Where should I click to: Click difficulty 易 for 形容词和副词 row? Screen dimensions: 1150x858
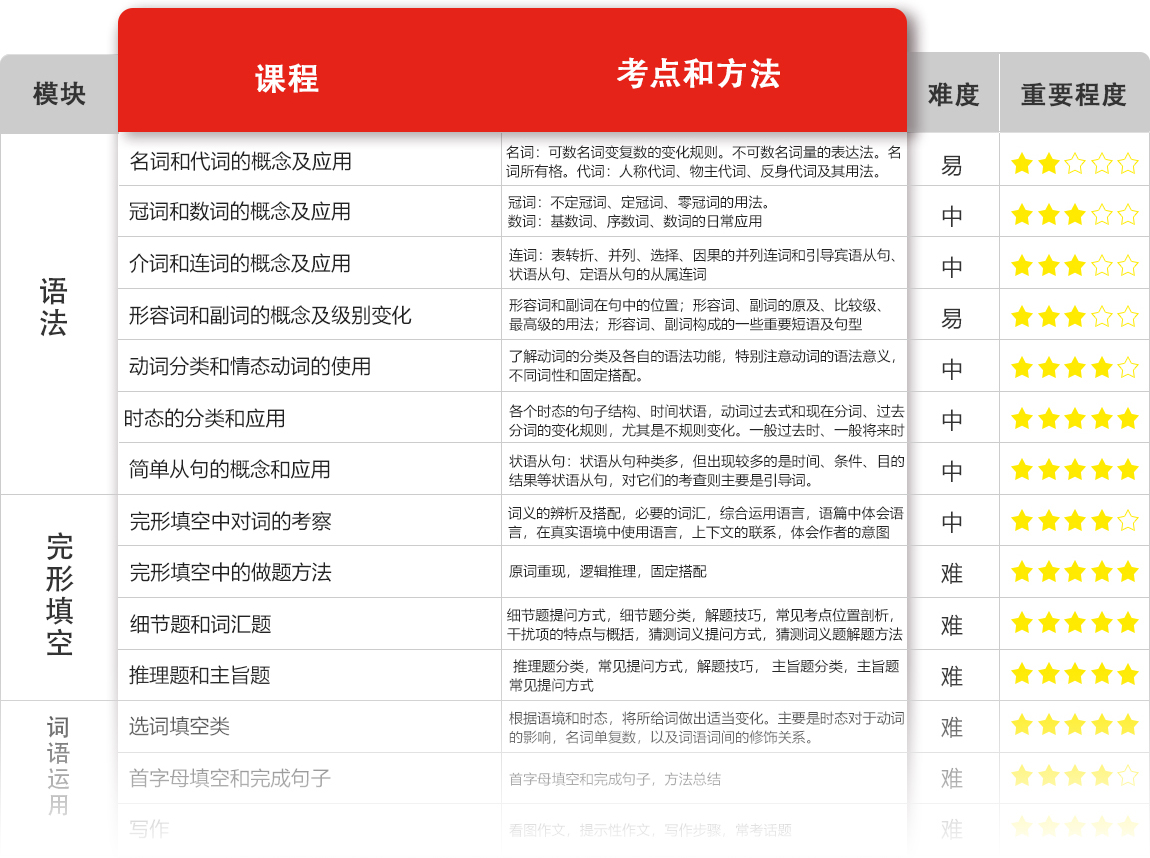tap(952, 318)
